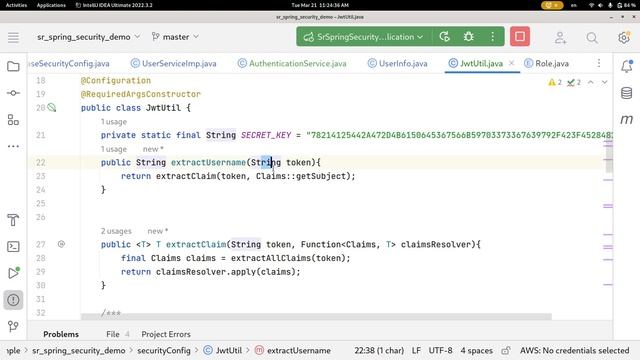Click extractUsername method breadcrumb
Image resolution: width=640 pixels, height=360 pixels.
pos(293,351)
